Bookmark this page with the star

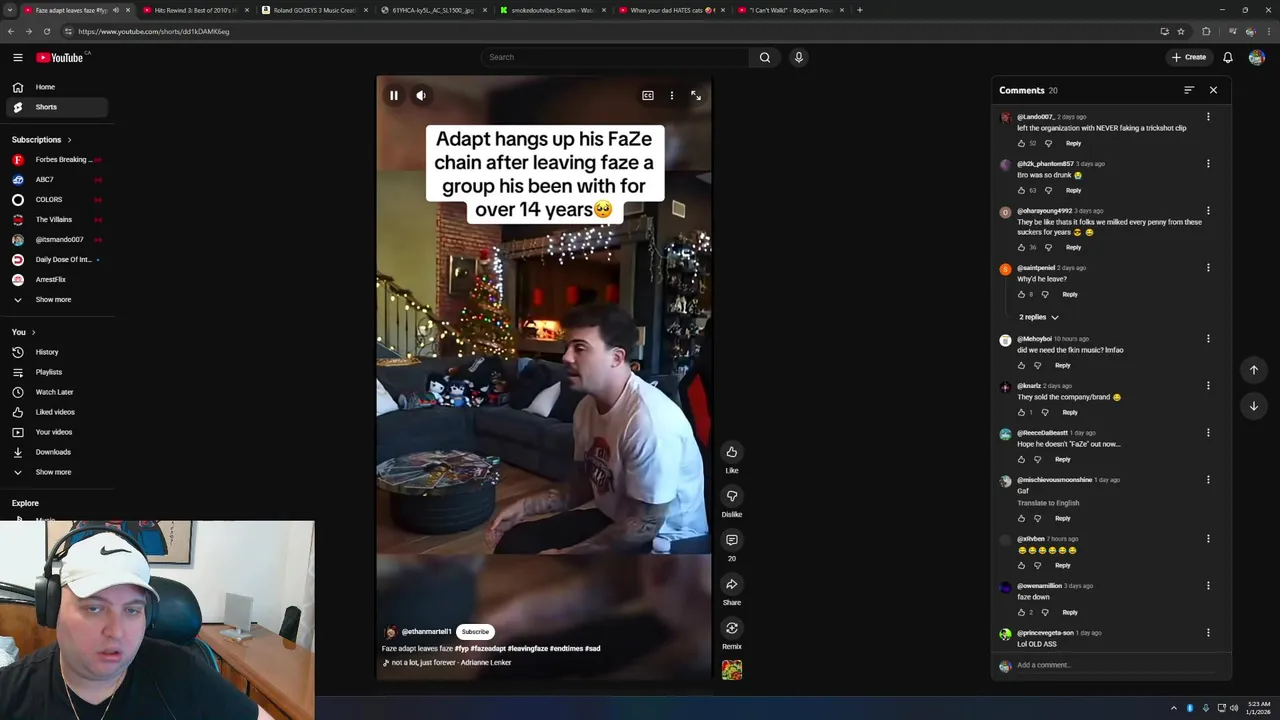1181,31
